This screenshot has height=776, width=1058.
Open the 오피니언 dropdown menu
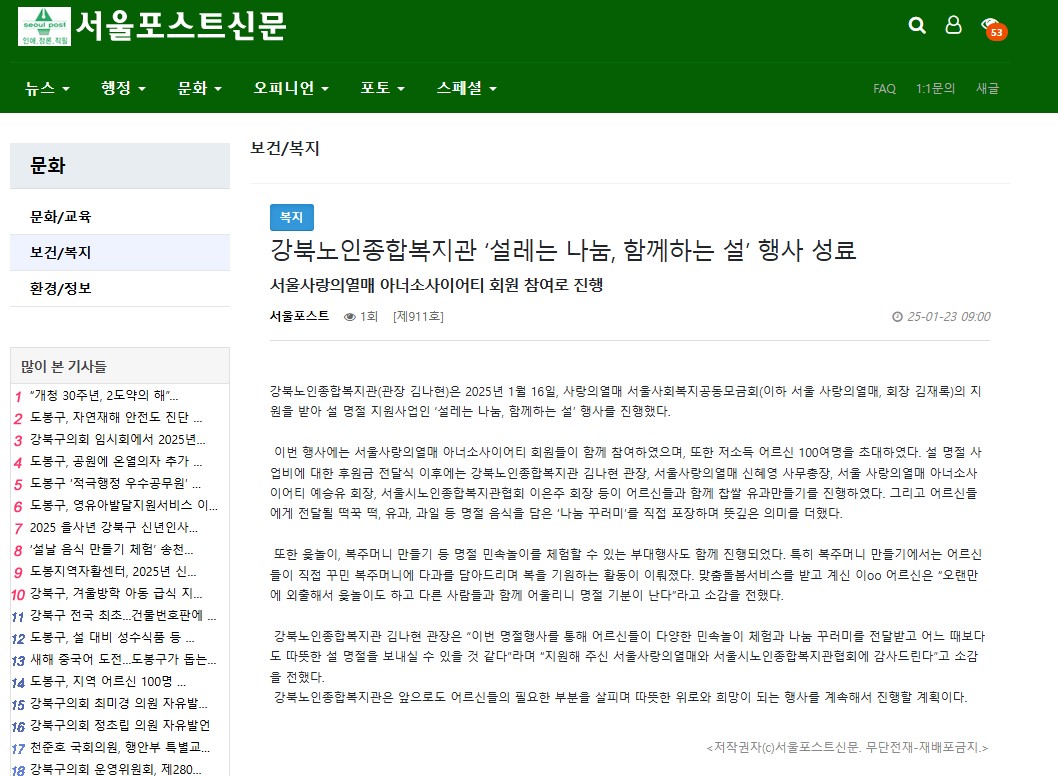point(291,88)
